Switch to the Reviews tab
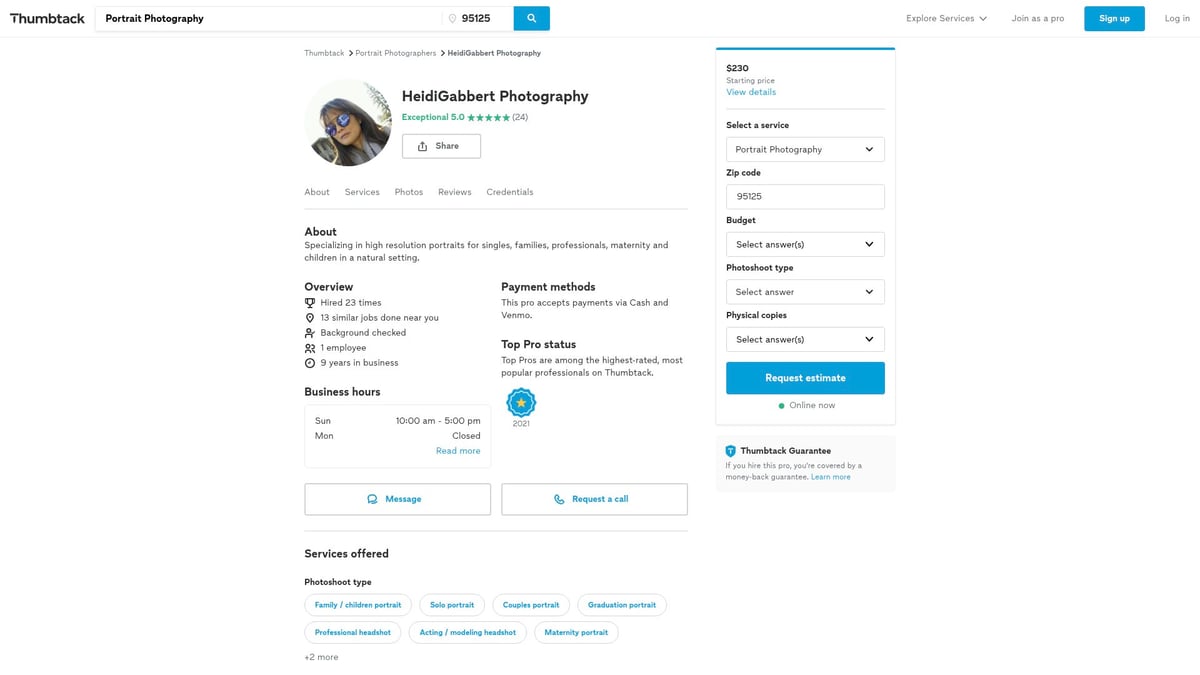Image resolution: width=1200 pixels, height=675 pixels. click(454, 192)
